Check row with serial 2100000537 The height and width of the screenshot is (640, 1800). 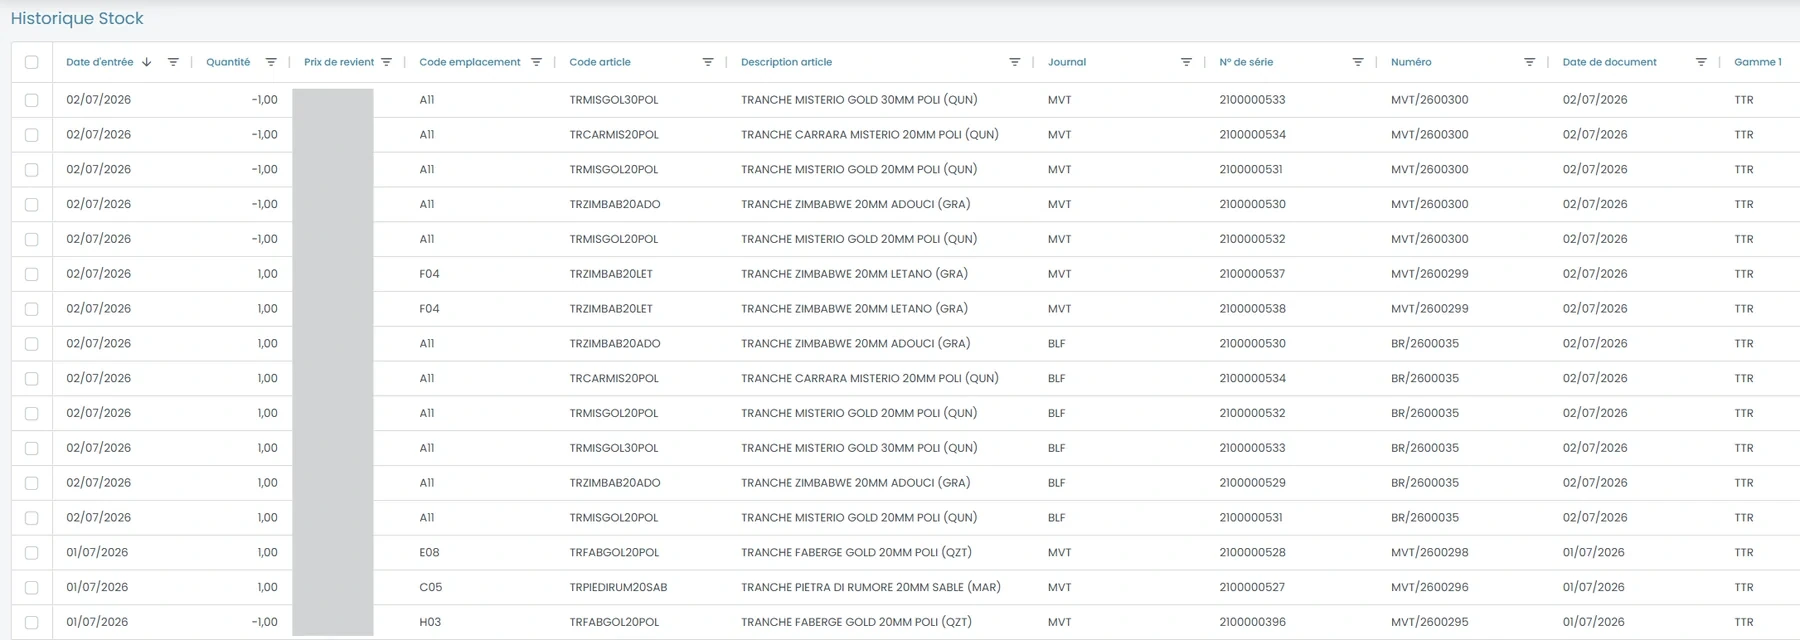click(x=32, y=274)
